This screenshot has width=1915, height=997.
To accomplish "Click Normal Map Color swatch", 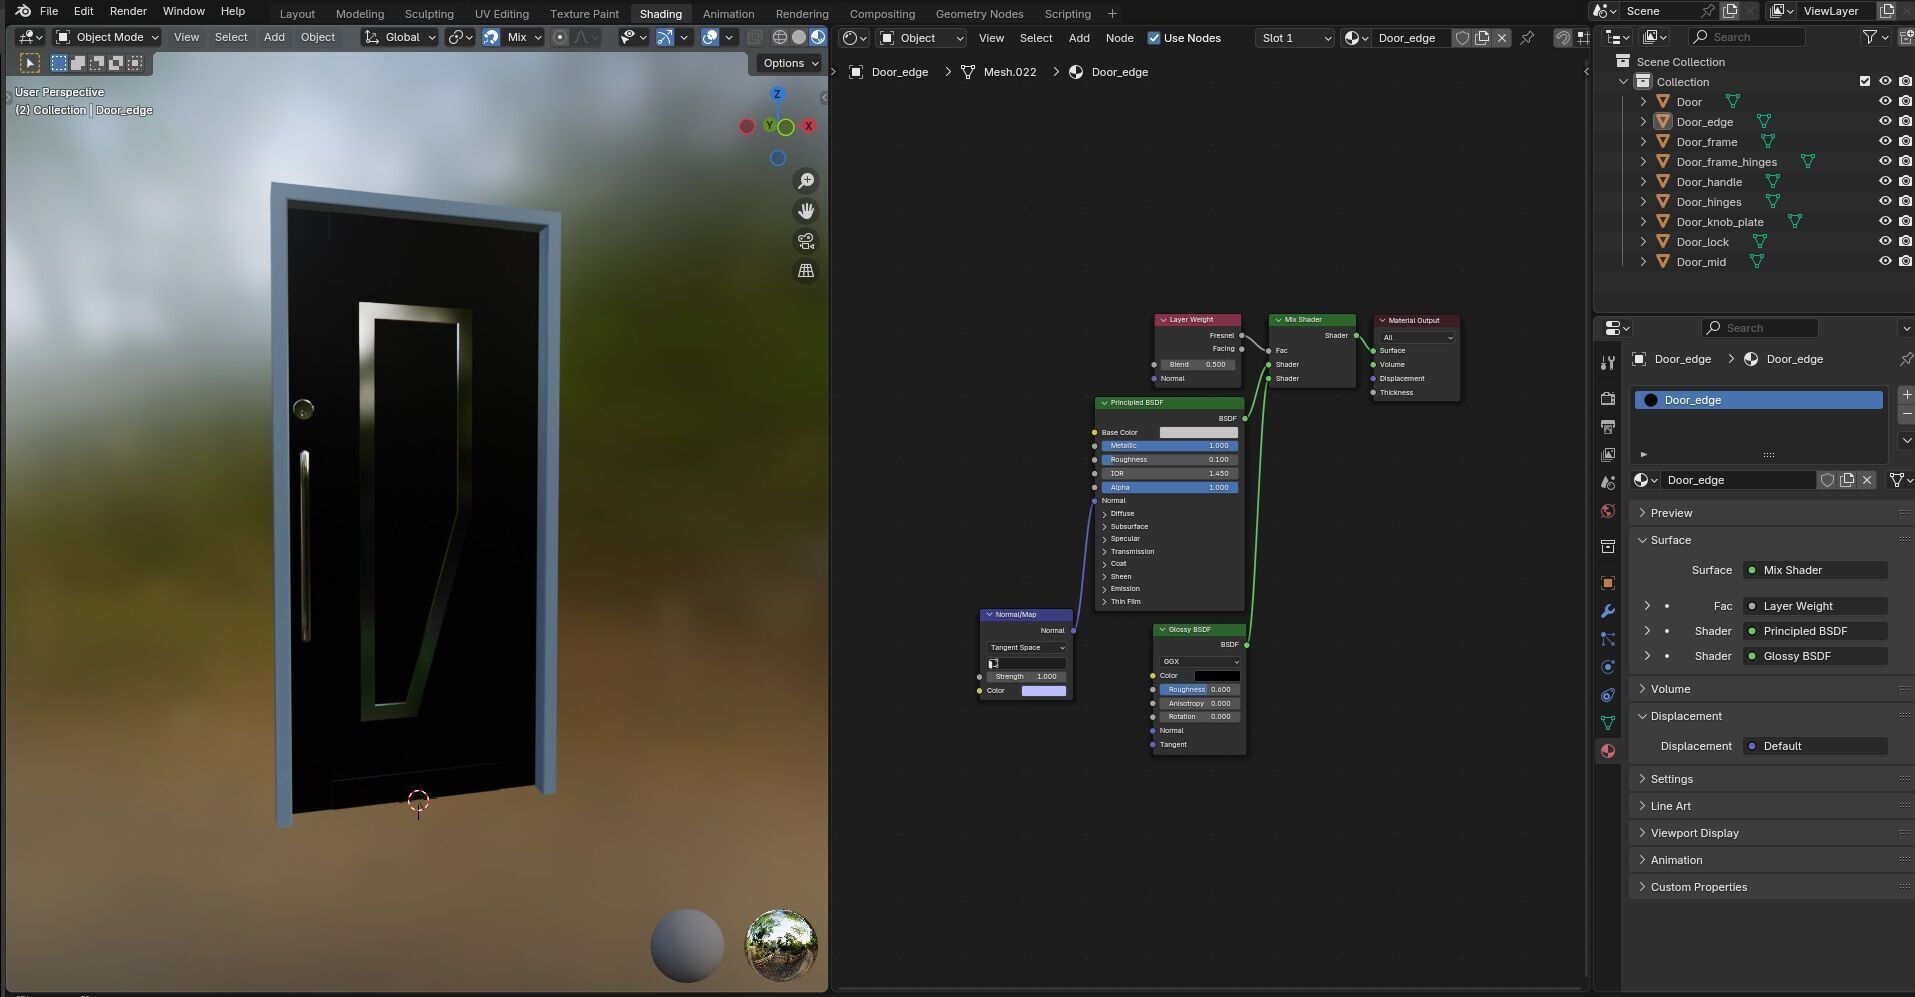I will click(x=1043, y=691).
